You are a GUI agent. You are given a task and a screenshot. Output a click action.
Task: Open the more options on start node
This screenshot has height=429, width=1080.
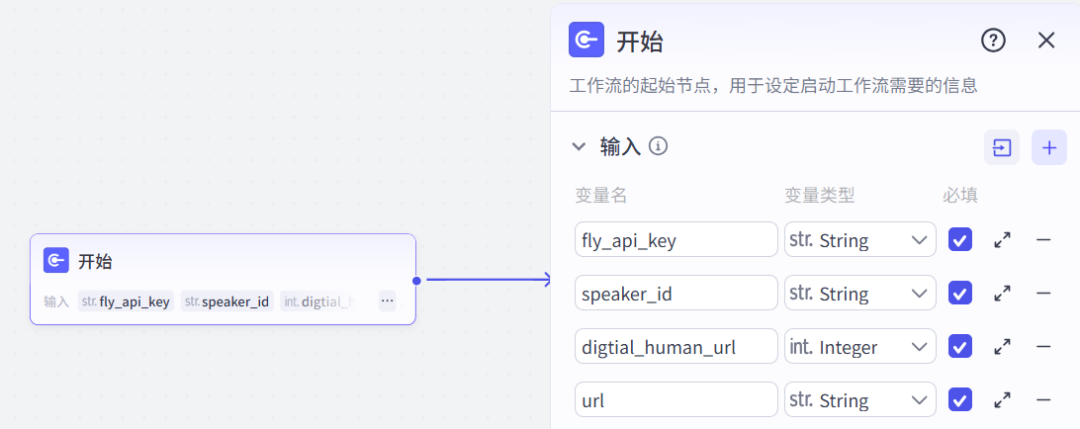click(x=387, y=300)
